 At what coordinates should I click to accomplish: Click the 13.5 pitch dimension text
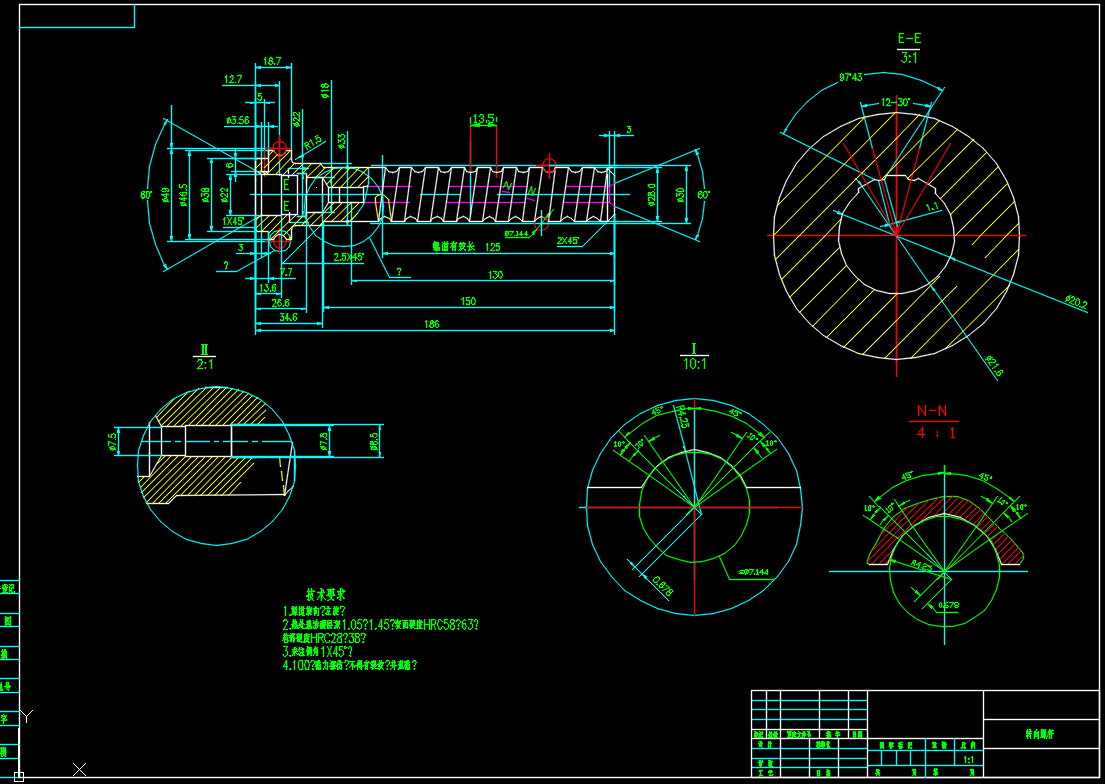[x=484, y=119]
